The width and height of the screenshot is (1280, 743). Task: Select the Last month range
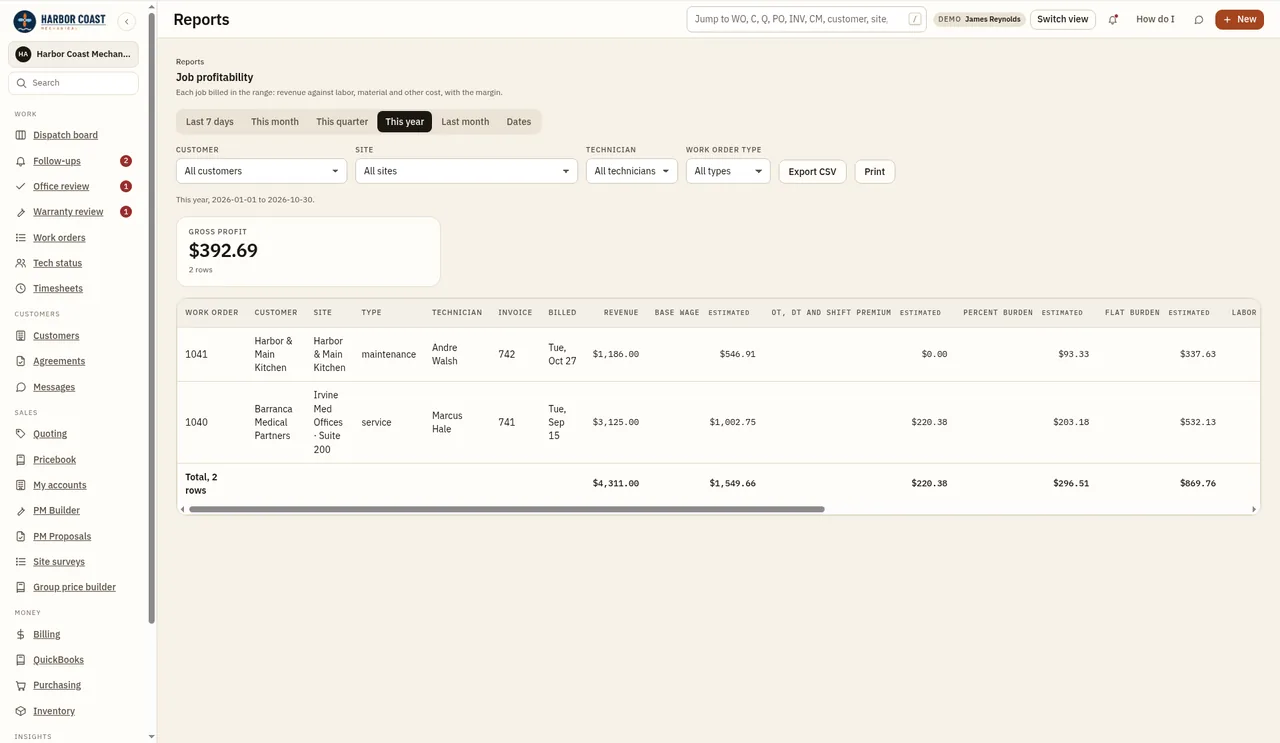point(465,122)
